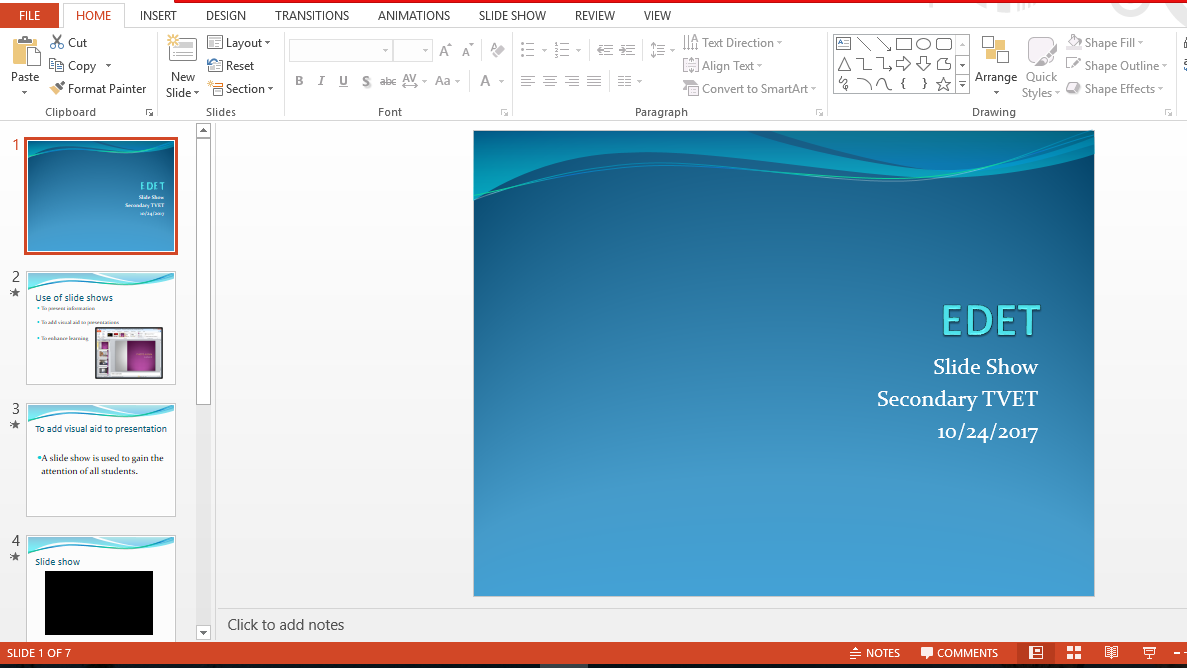Select the oval shape tool
Viewport: 1187px width, 668px height.
pos(924,43)
